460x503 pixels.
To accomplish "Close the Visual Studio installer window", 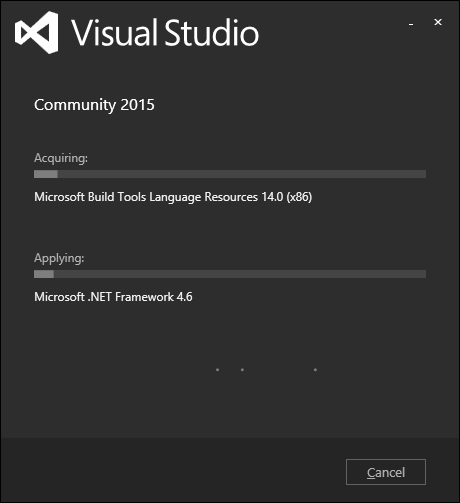I will pyautogui.click(x=438, y=22).
